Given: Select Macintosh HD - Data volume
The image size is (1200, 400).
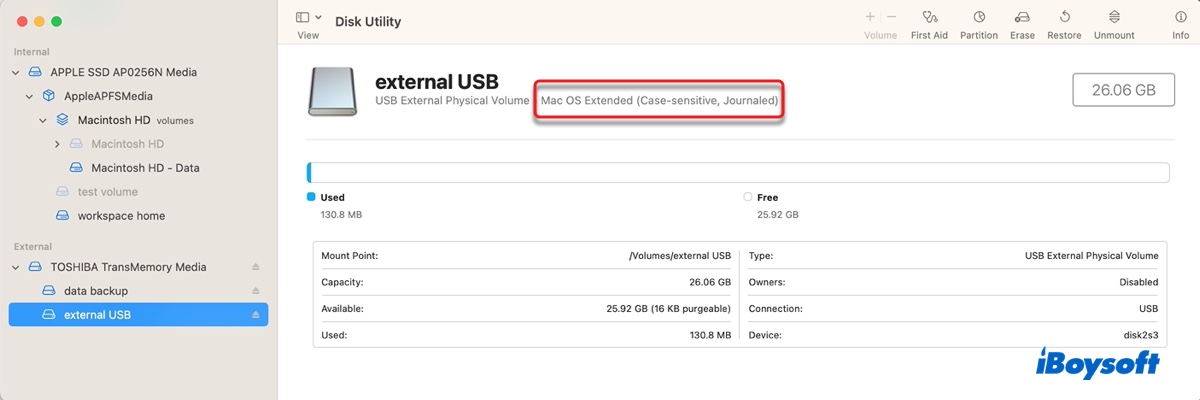Looking at the screenshot, I should (144, 168).
